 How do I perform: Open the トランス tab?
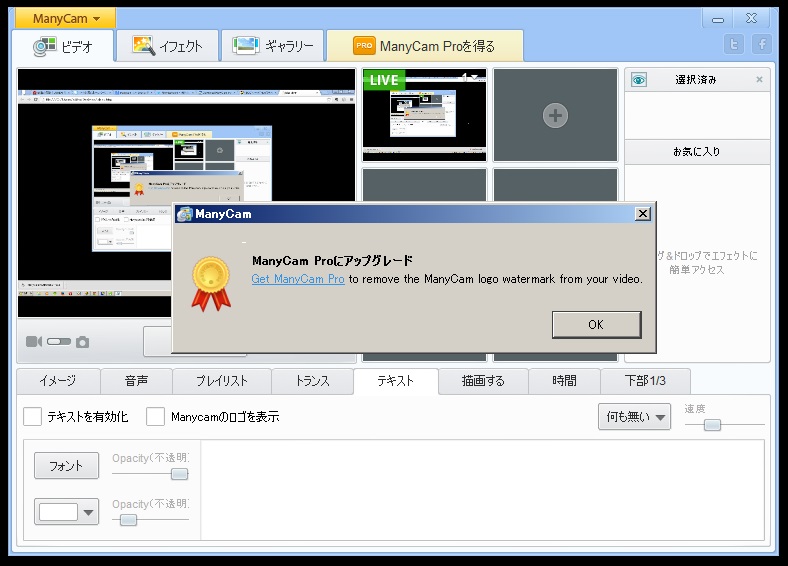[312, 381]
